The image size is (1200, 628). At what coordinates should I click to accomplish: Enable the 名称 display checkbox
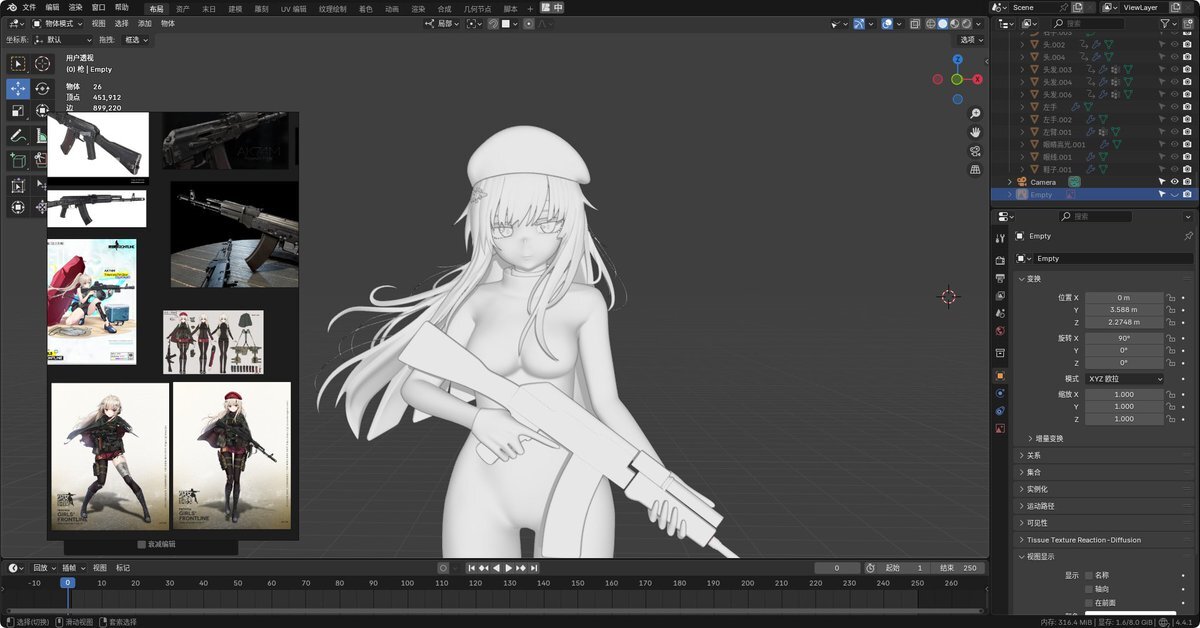[1089, 575]
